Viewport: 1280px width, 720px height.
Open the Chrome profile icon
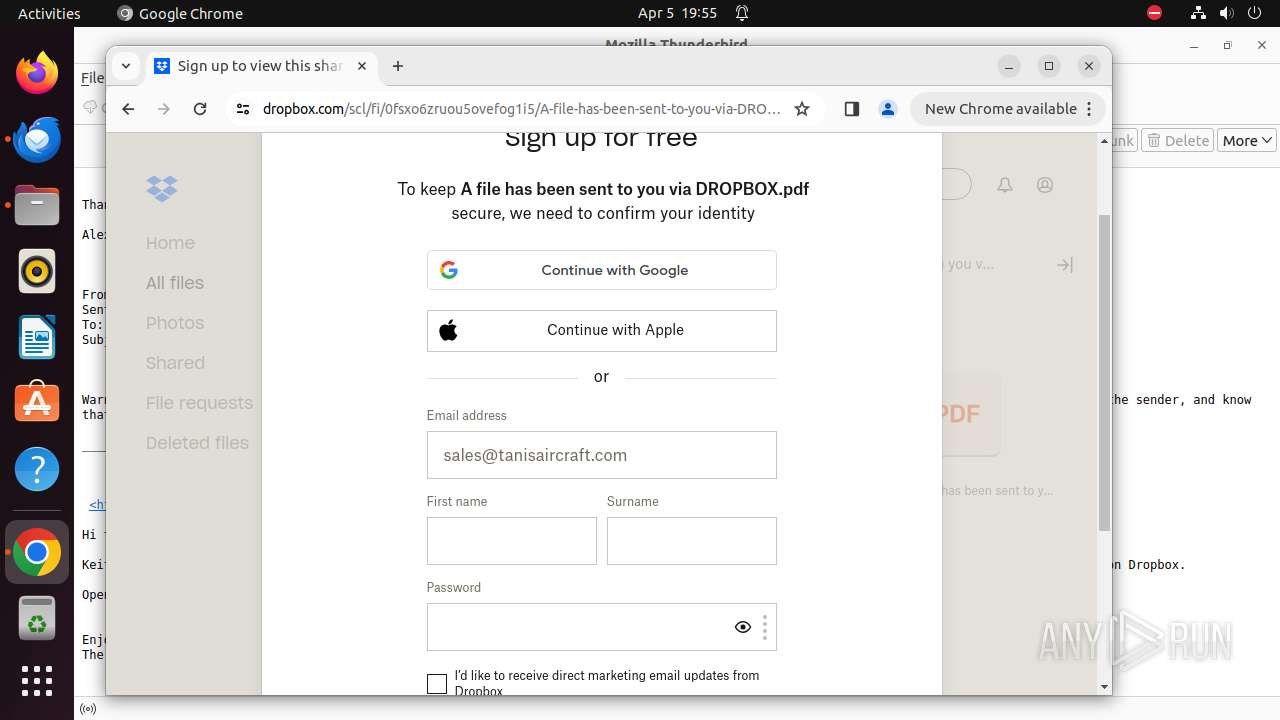[x=887, y=109]
